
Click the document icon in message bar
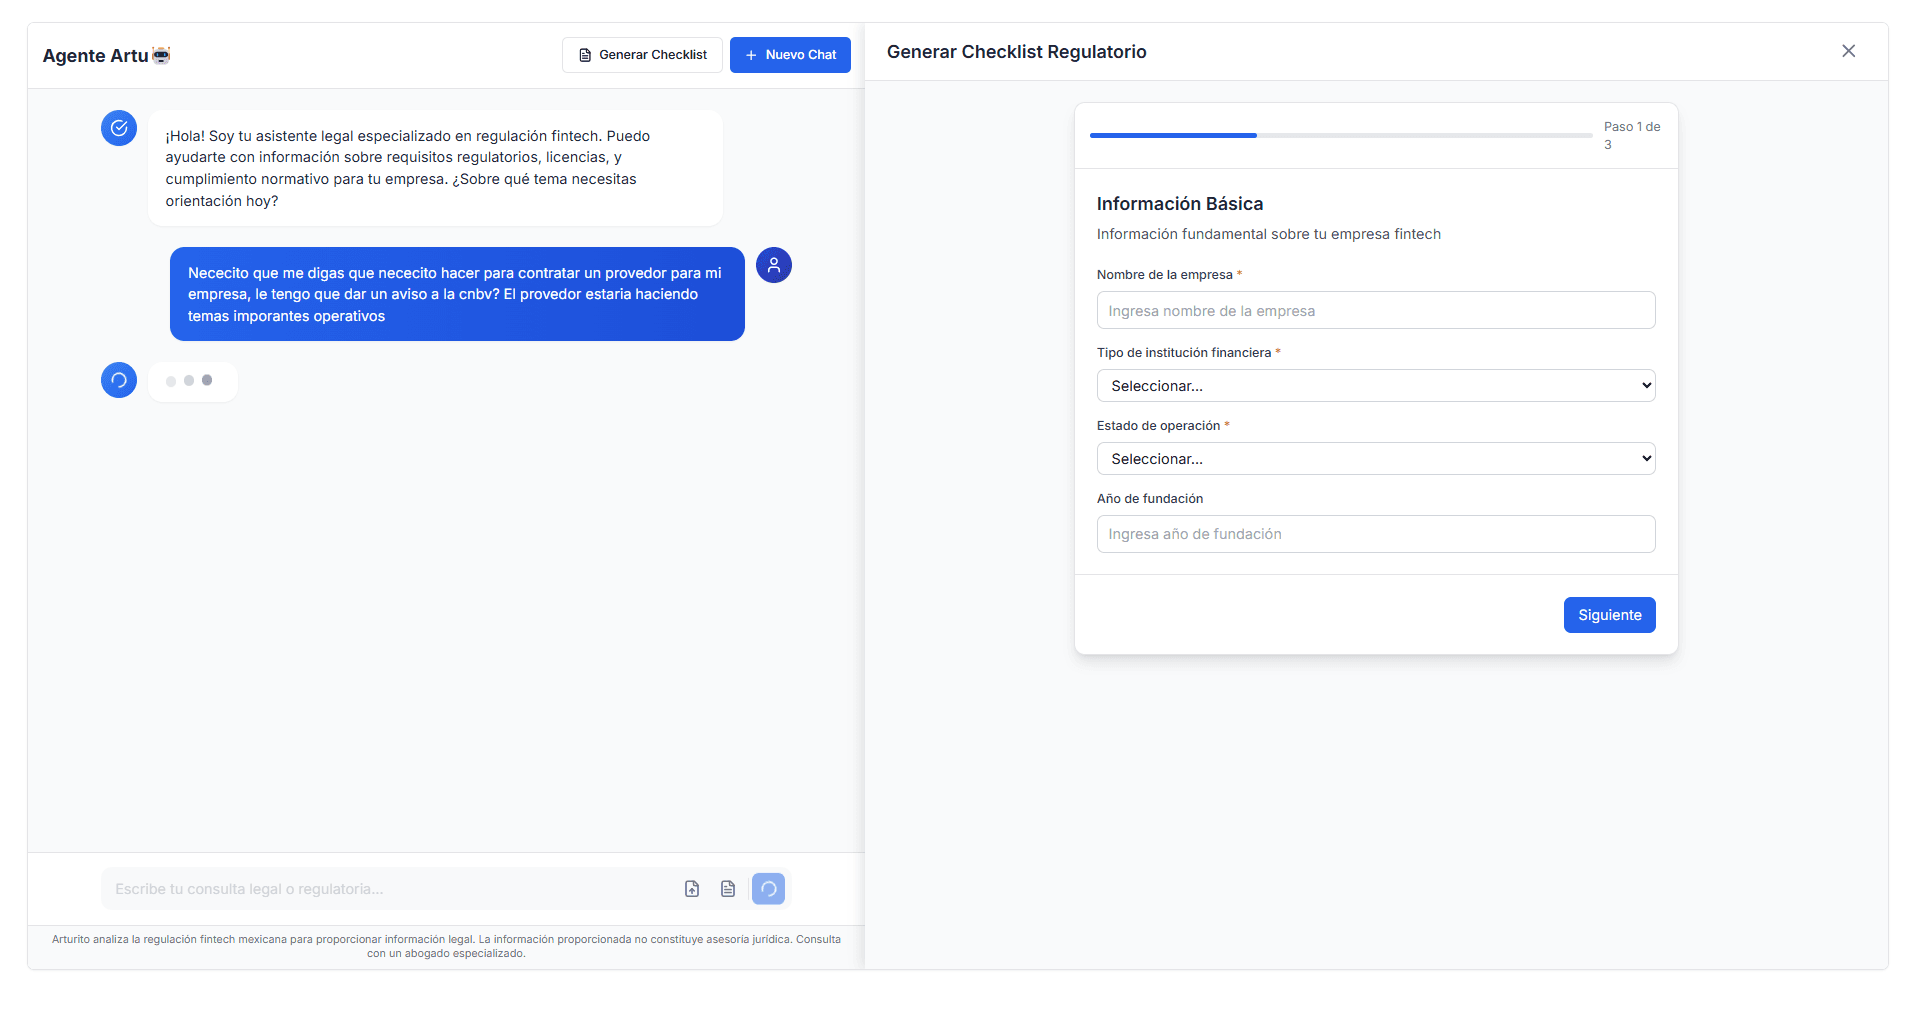coord(728,889)
